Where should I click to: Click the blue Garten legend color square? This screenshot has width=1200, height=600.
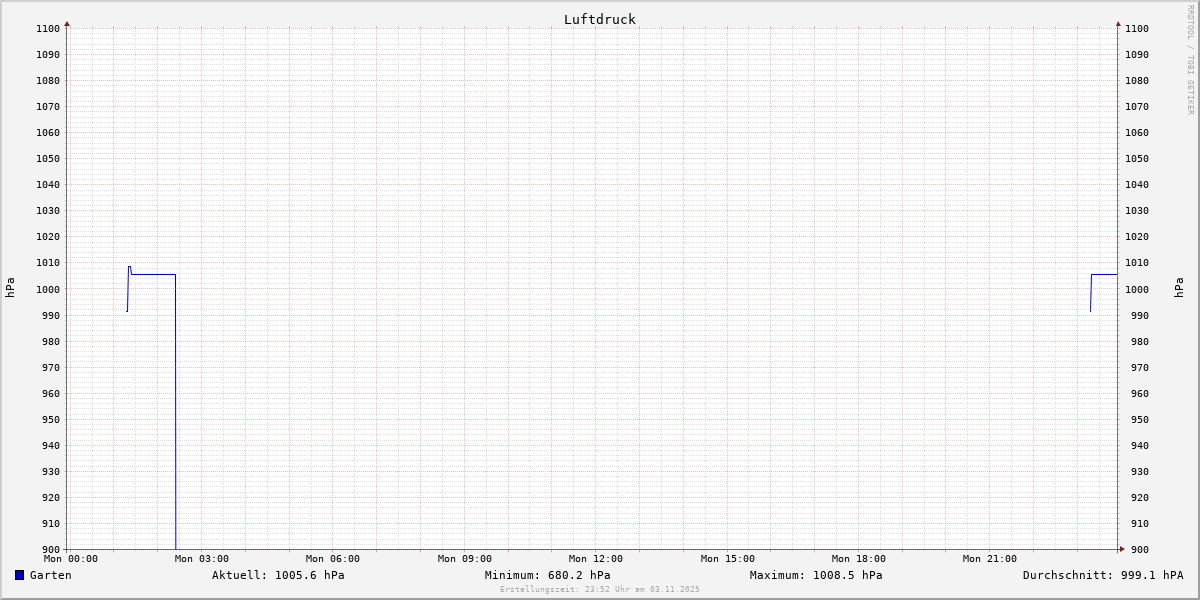(19, 575)
